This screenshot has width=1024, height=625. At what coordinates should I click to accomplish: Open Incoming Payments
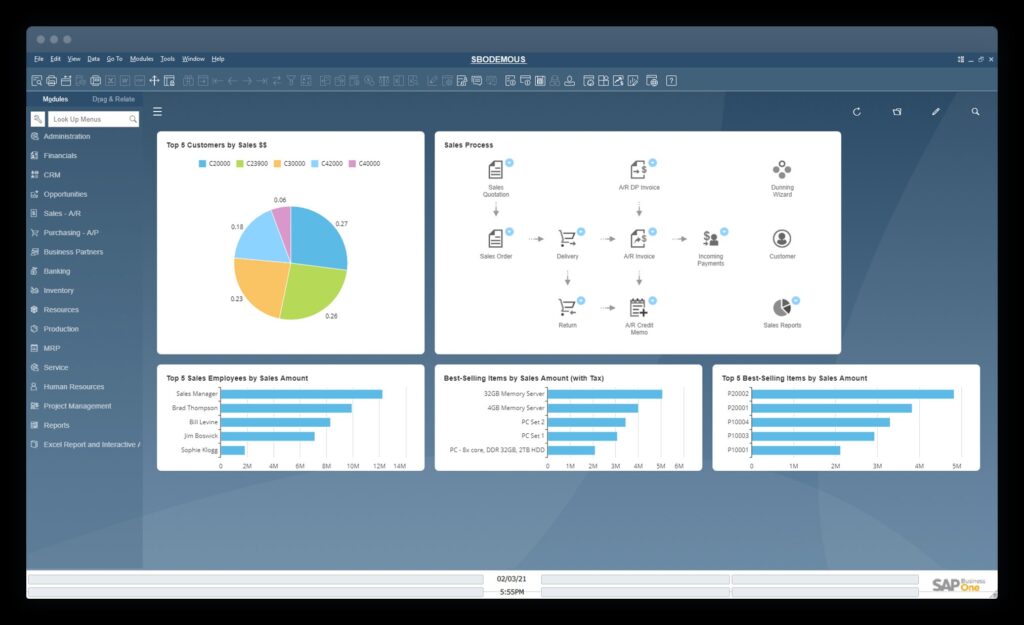(710, 240)
